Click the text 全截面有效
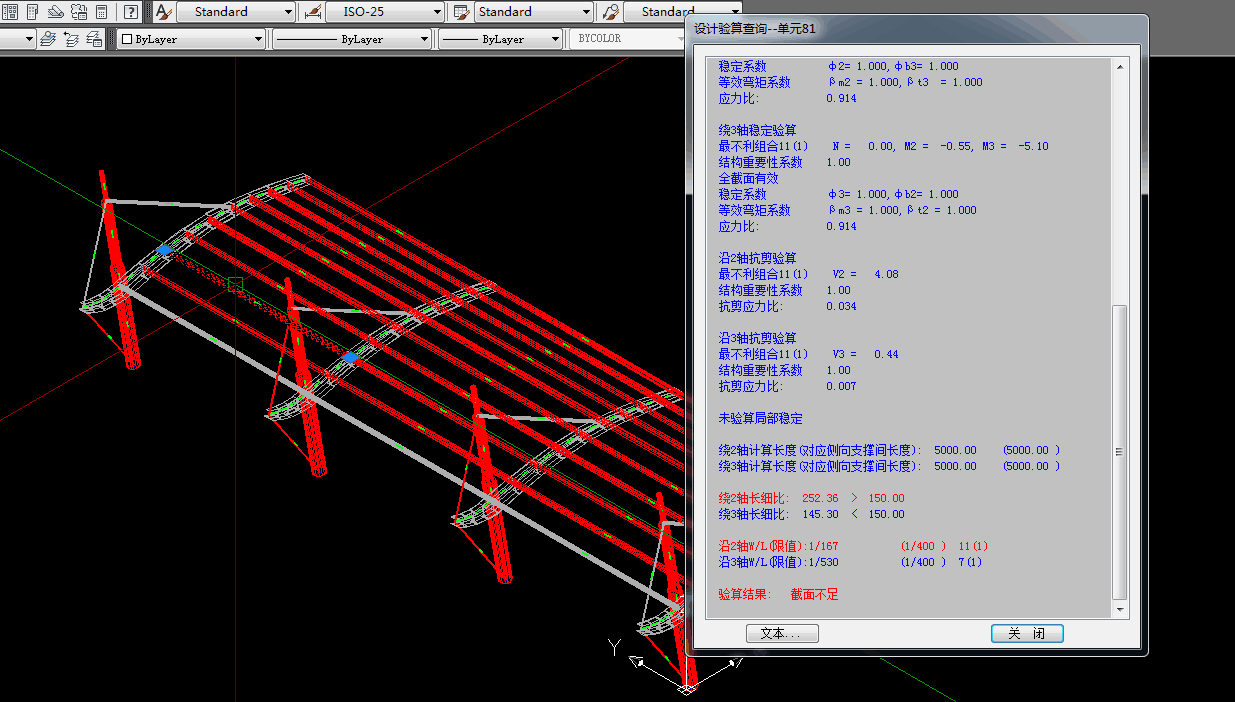The width and height of the screenshot is (1235, 702). coord(748,178)
